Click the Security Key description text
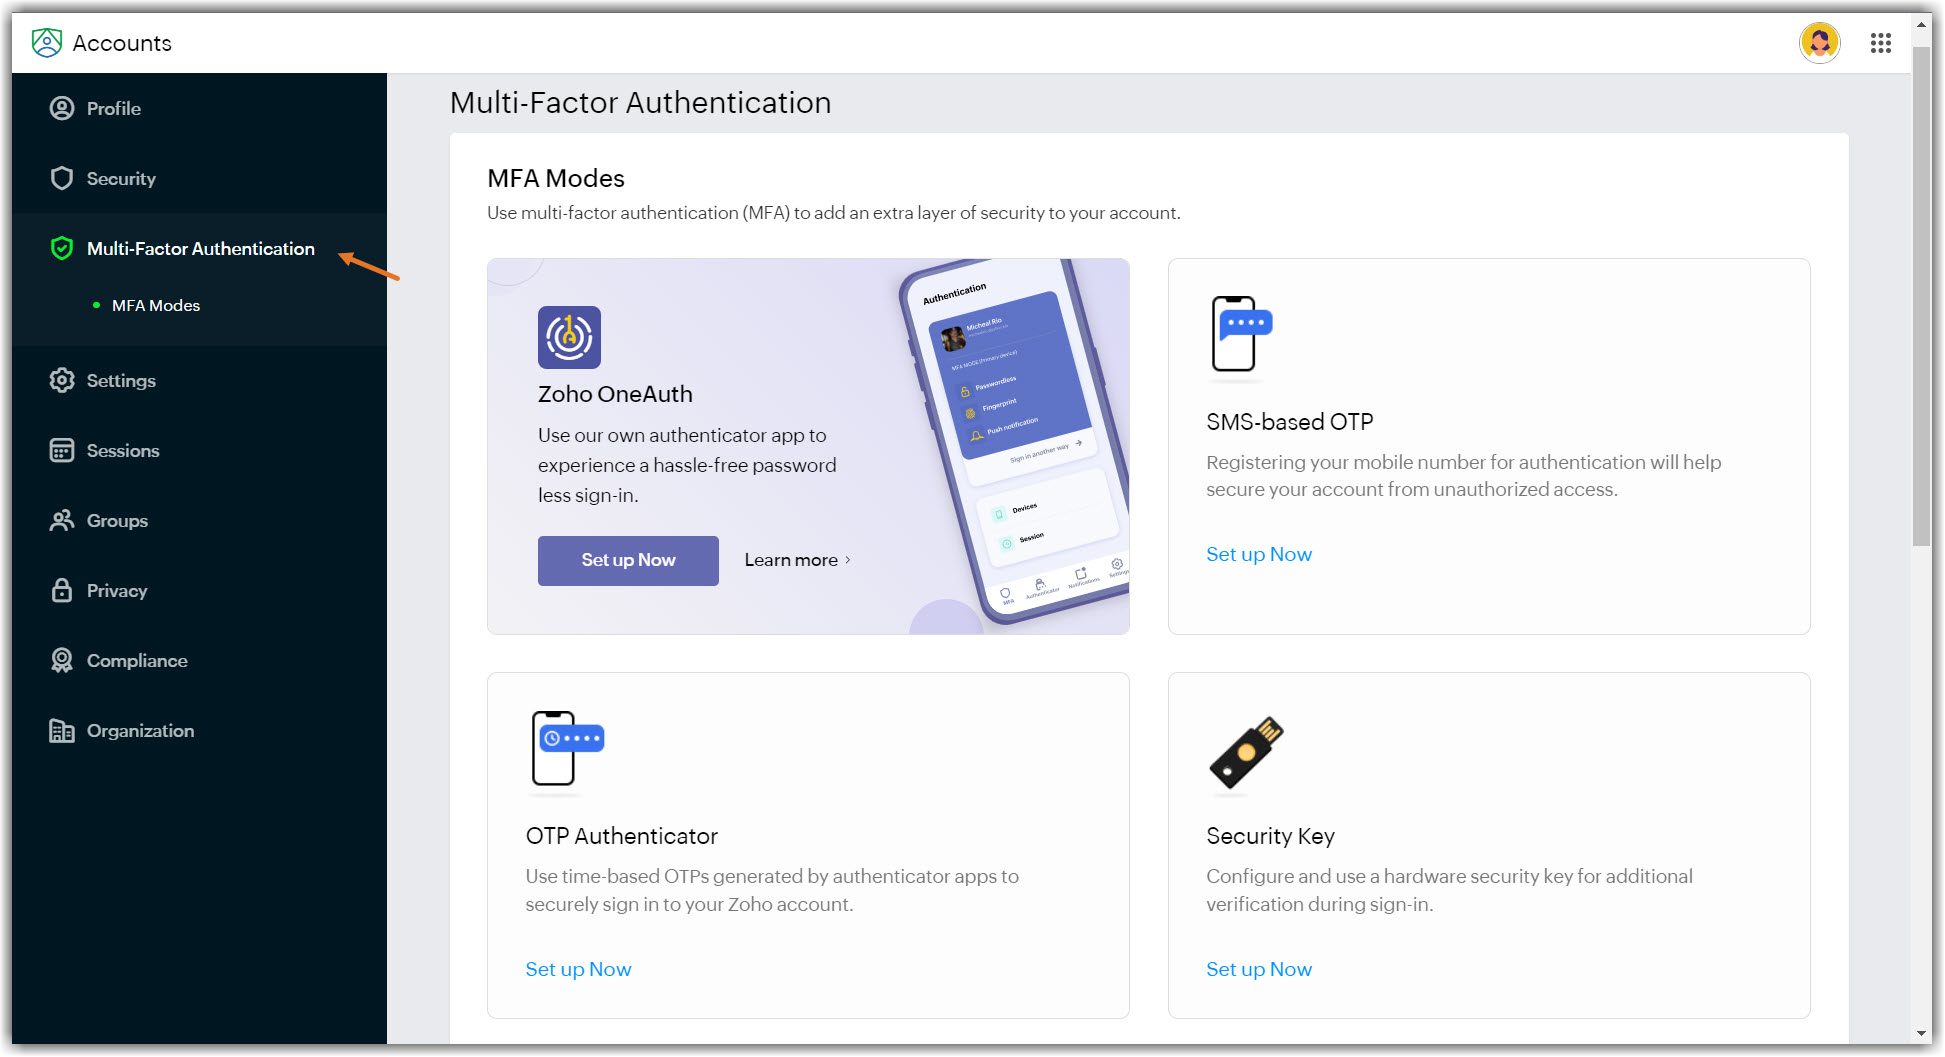The height and width of the screenshot is (1057, 1945). 1449,890
